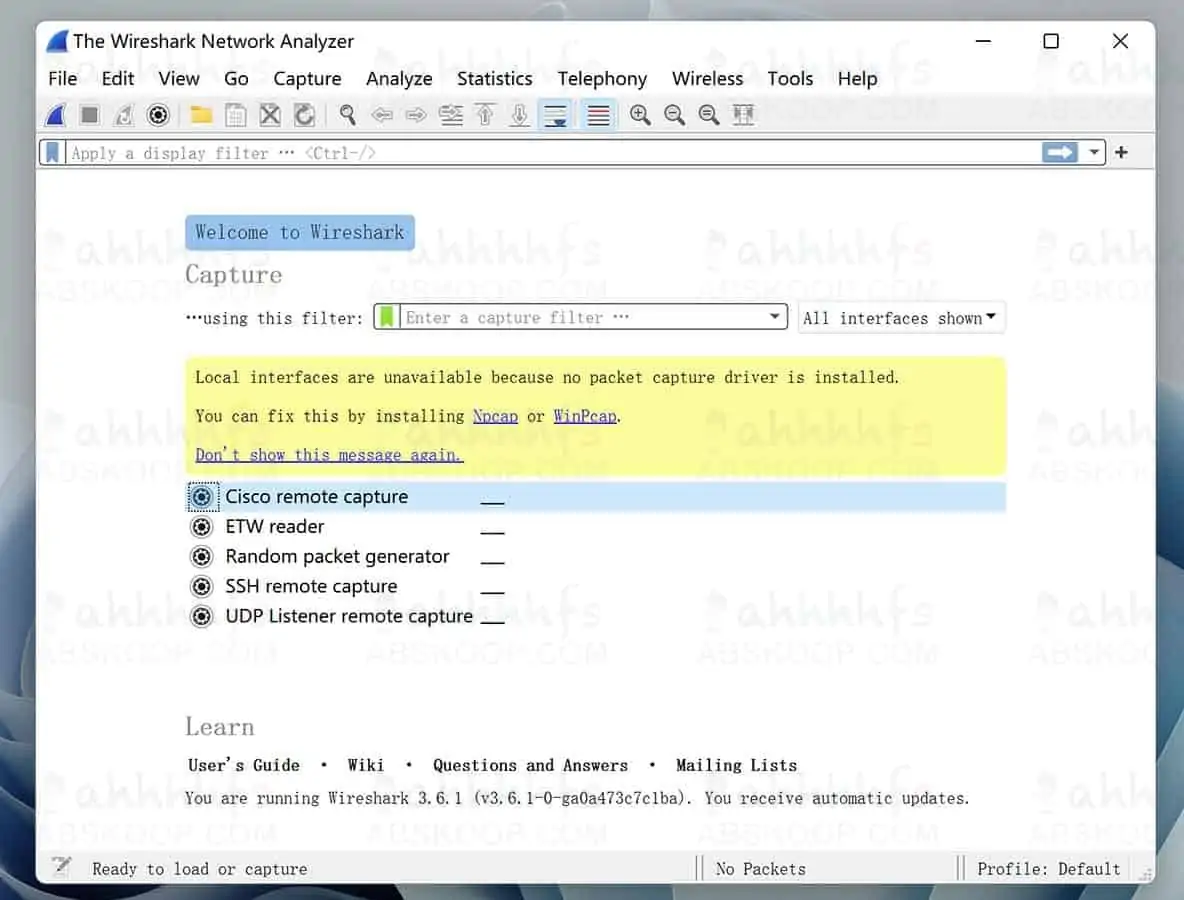Click the Npcap download link
The height and width of the screenshot is (900, 1184).
click(495, 415)
